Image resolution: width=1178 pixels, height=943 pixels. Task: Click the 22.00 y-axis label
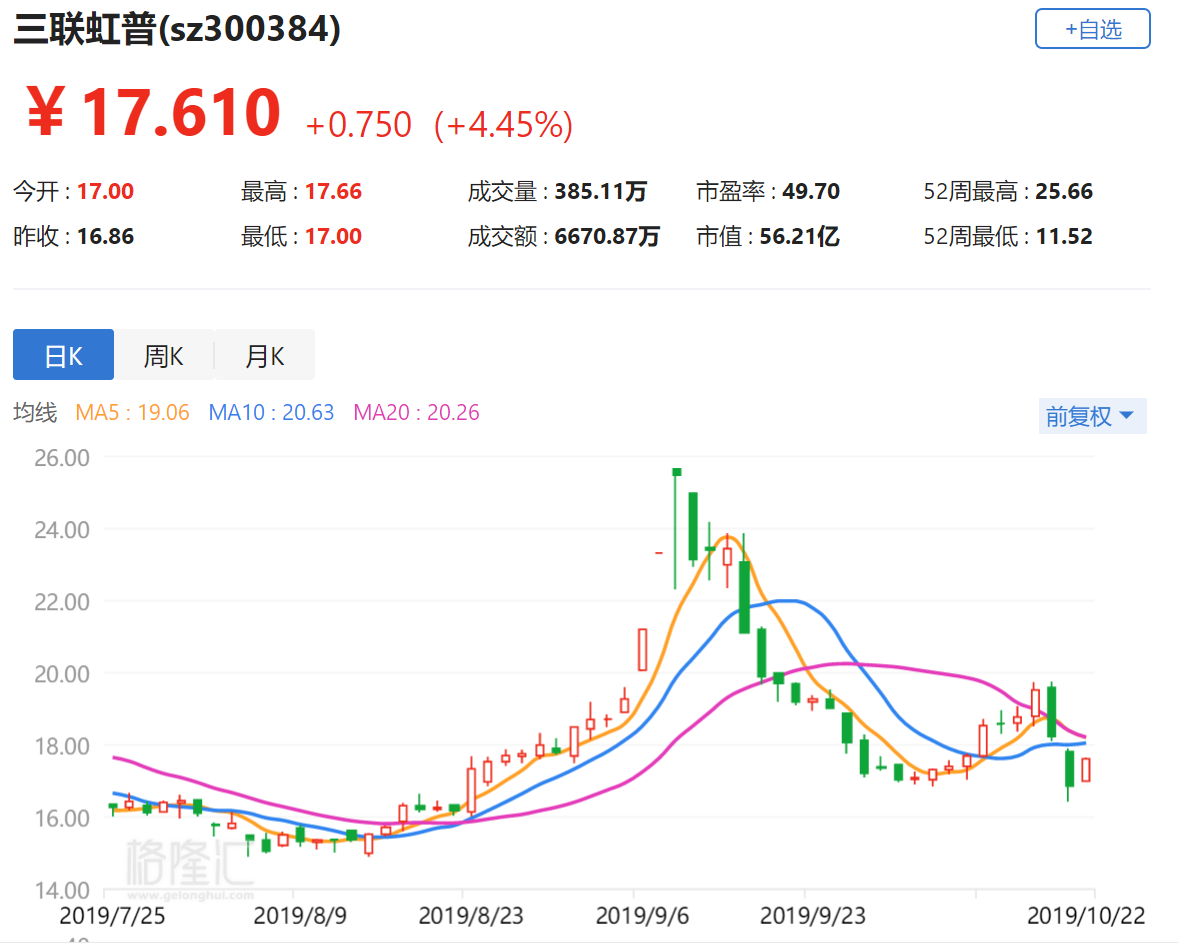click(x=62, y=602)
